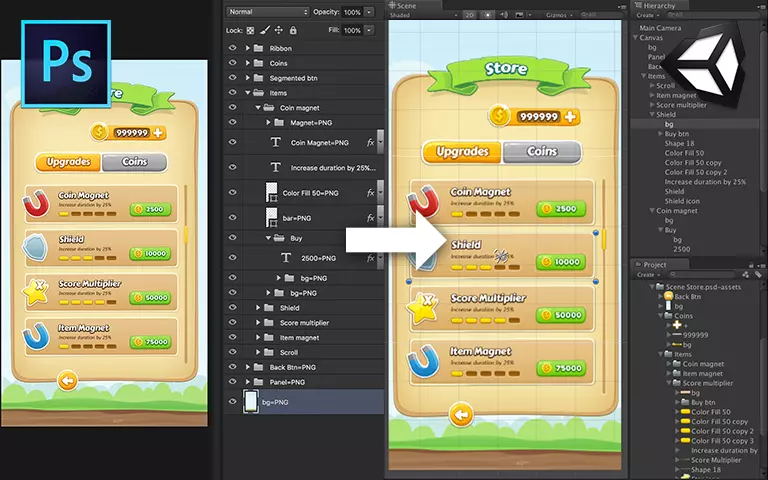Switch to the Hierarchy tab
The width and height of the screenshot is (768, 480).
[x=657, y=5]
